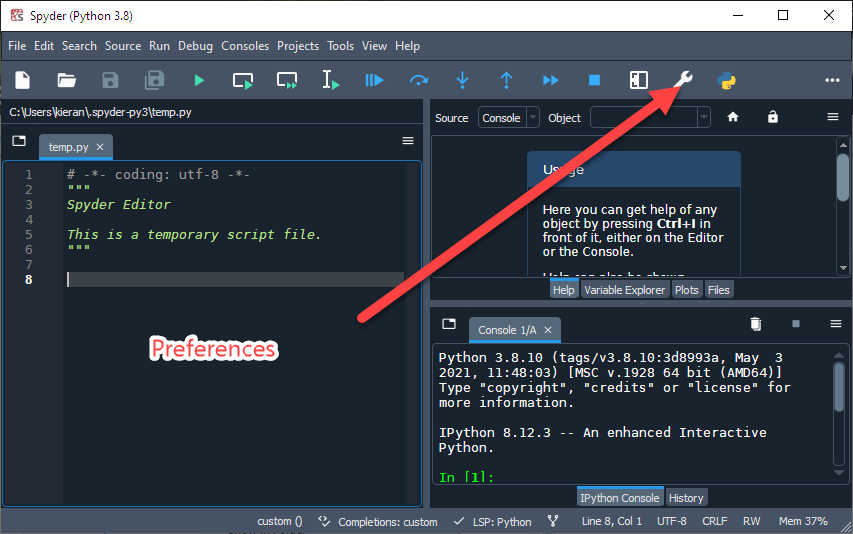Switch to the Plots tab

[x=687, y=290]
